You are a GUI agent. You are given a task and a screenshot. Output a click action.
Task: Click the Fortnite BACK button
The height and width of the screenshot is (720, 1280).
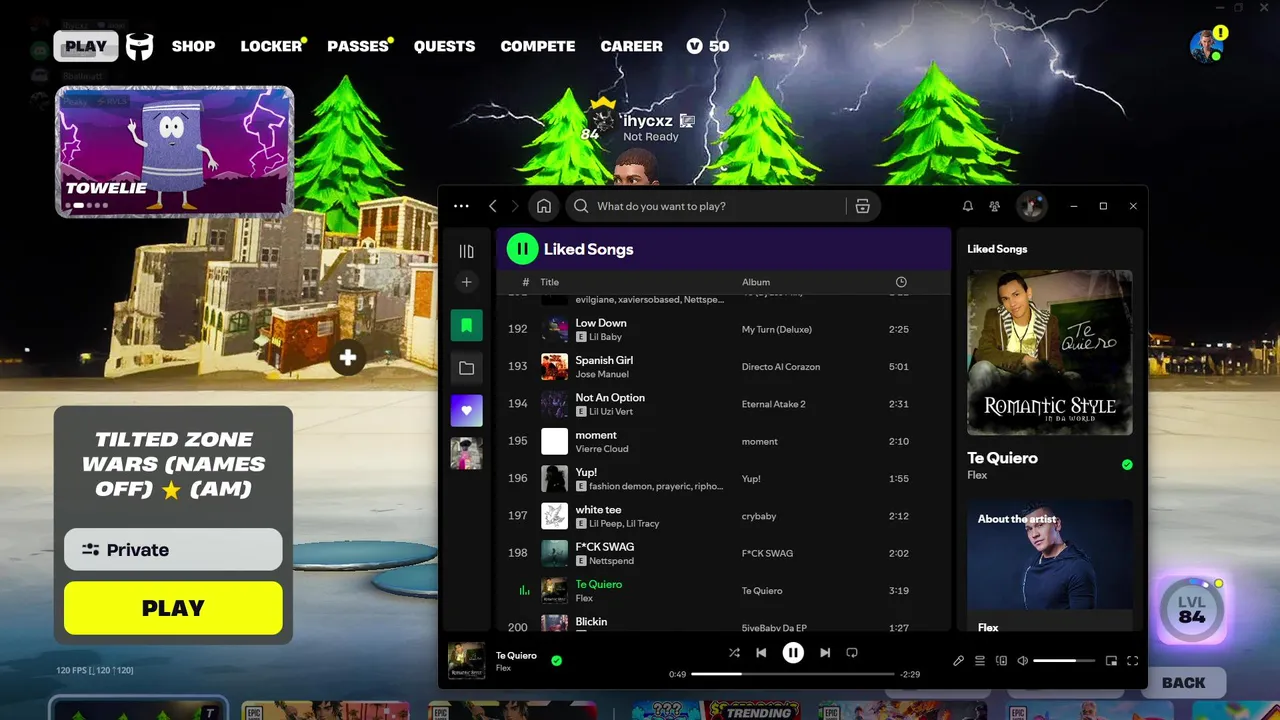tap(1183, 683)
